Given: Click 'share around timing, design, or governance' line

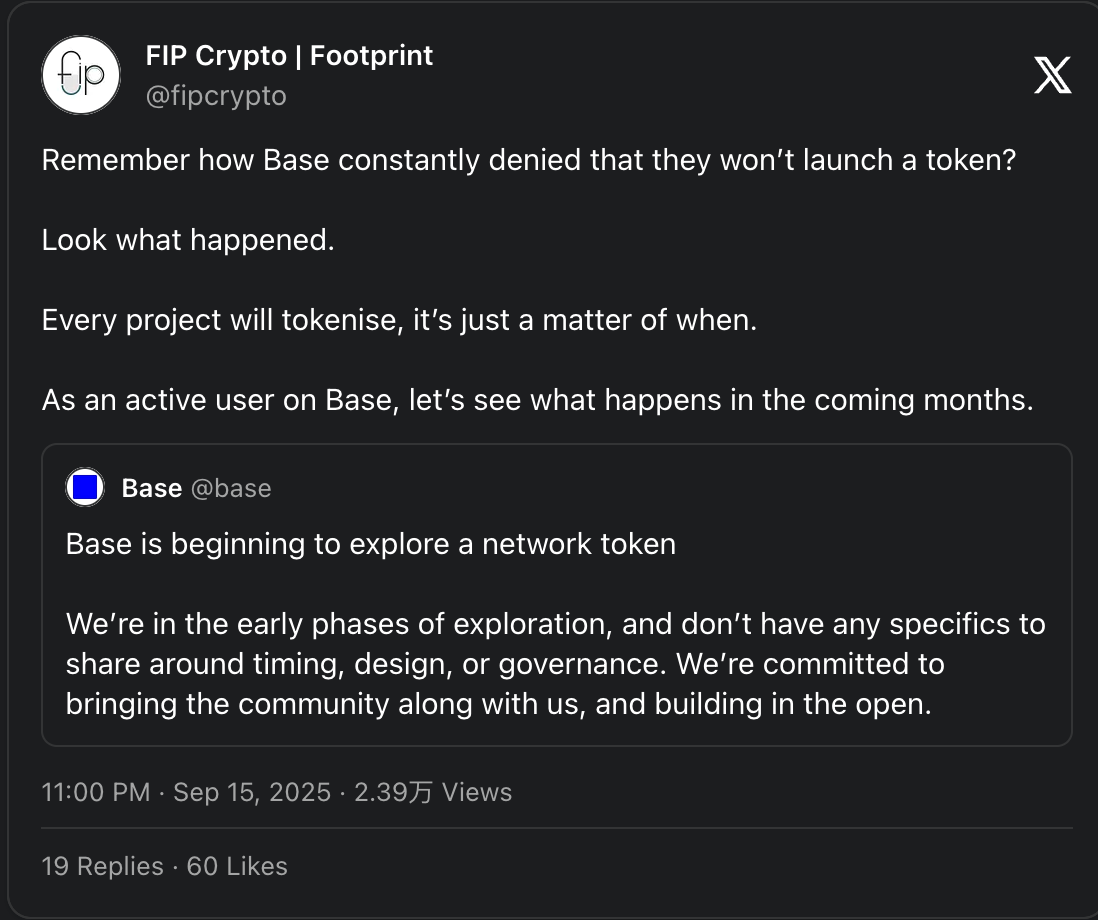Looking at the screenshot, I should [505, 664].
